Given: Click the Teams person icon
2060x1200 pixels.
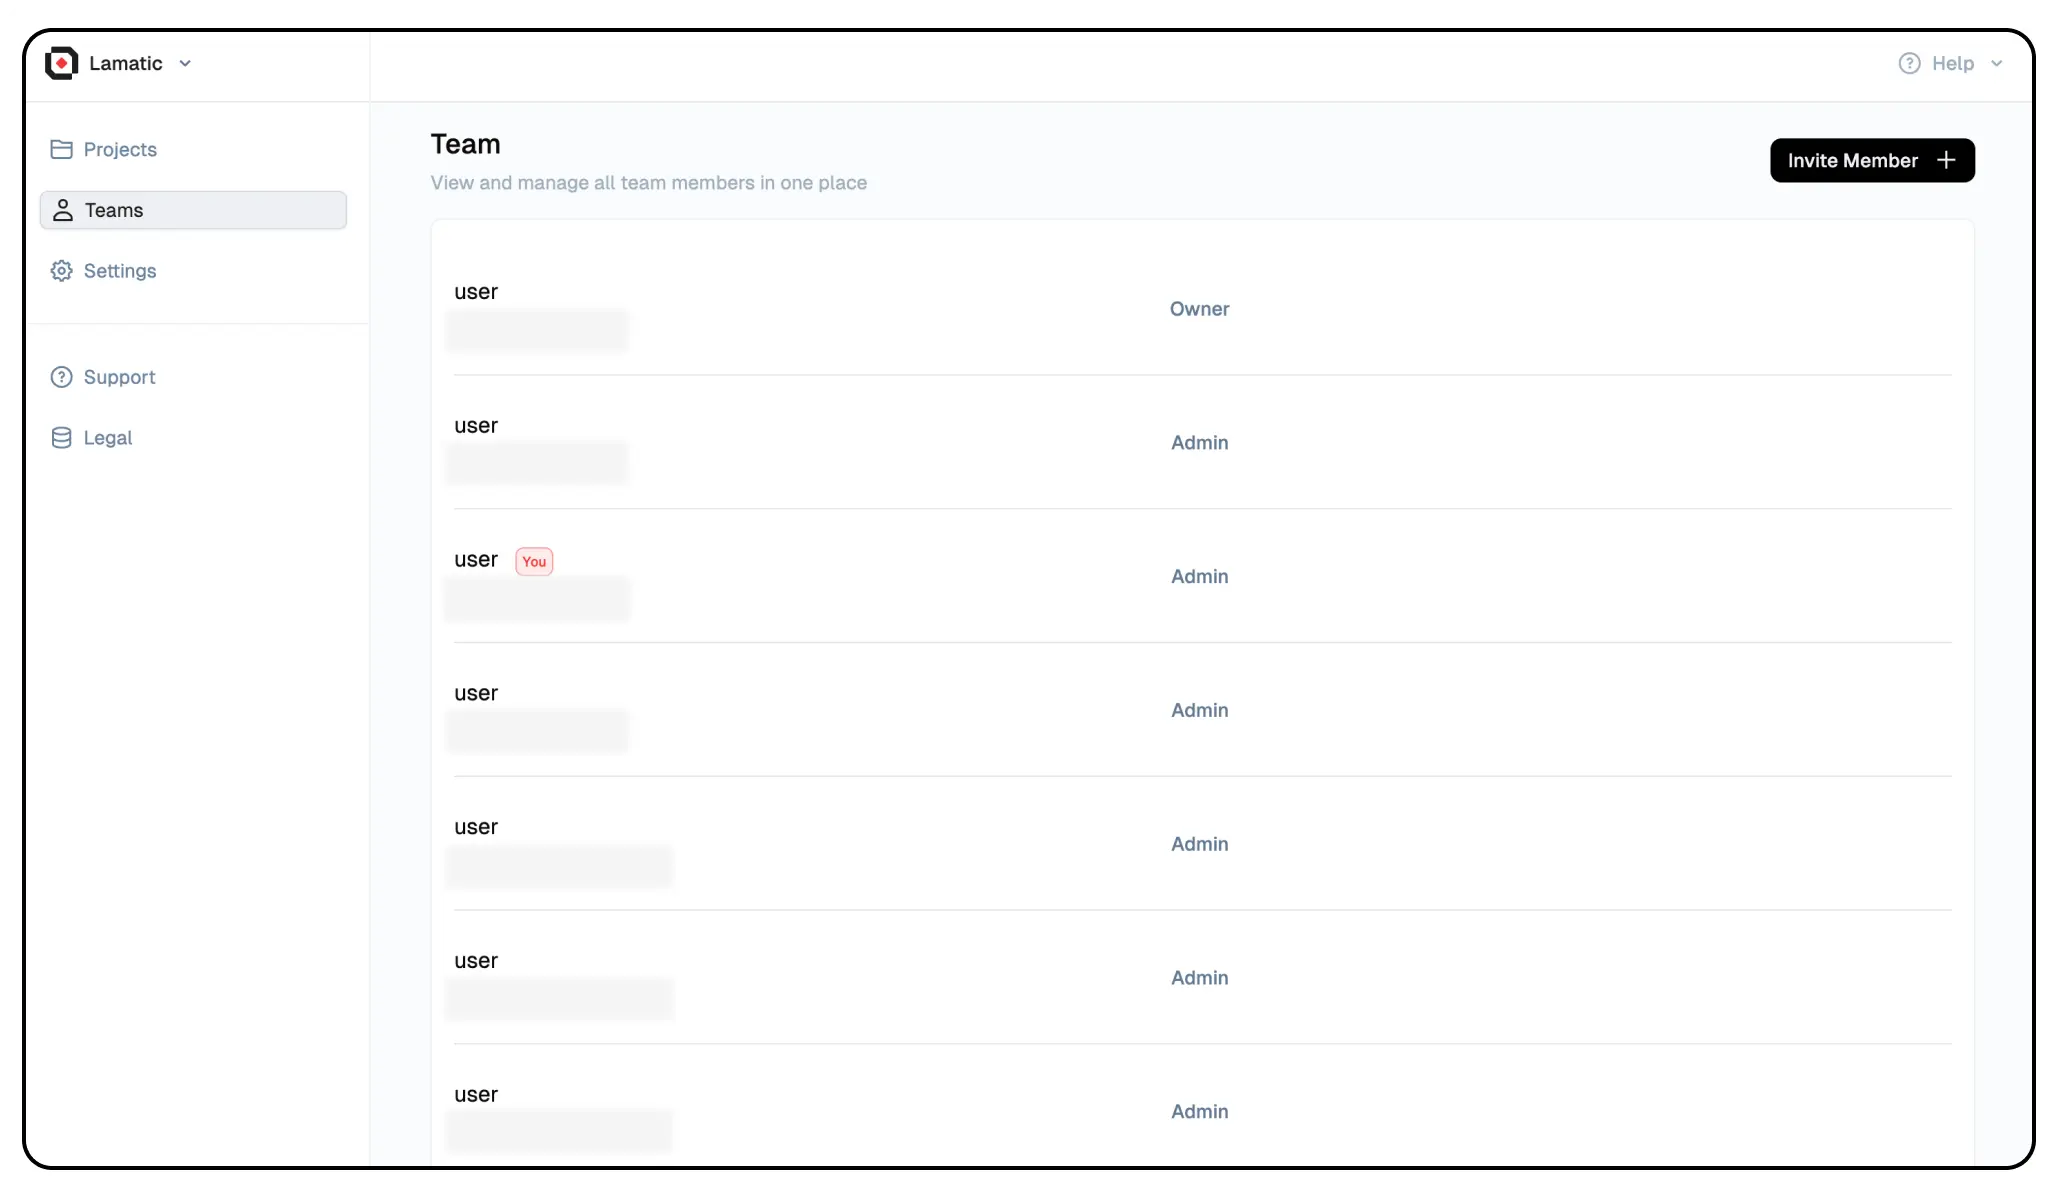Looking at the screenshot, I should point(63,210).
